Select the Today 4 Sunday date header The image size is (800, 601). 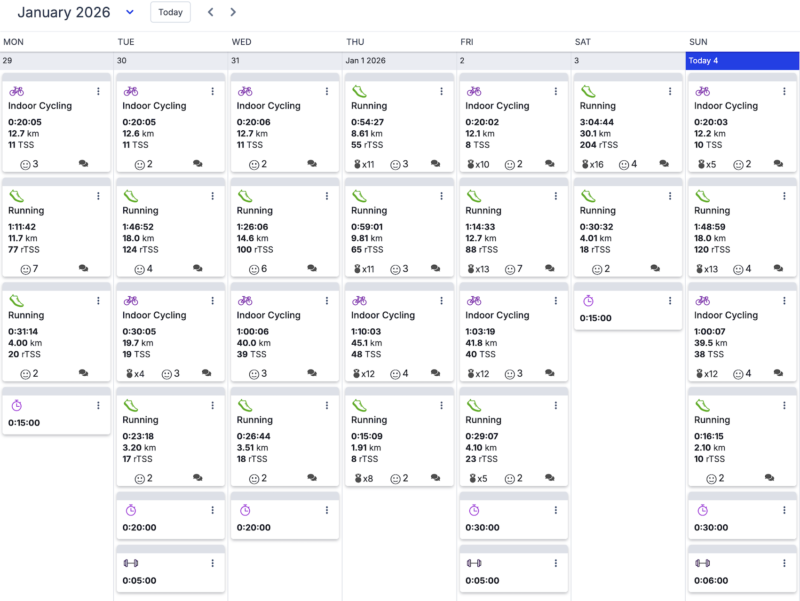point(742,61)
